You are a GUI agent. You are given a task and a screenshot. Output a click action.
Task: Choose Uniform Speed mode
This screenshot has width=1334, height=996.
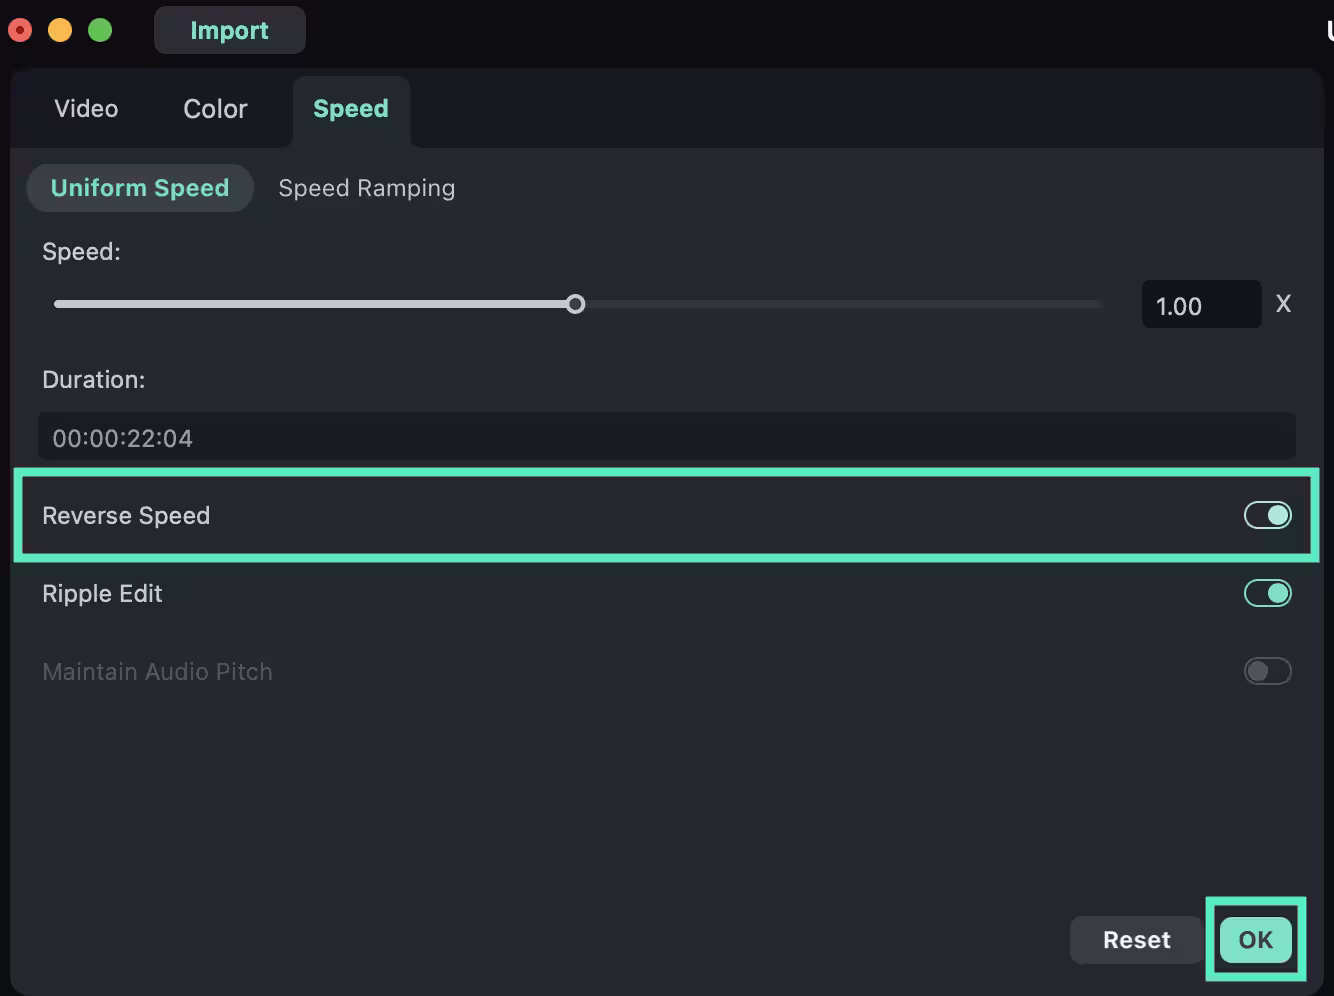point(140,188)
